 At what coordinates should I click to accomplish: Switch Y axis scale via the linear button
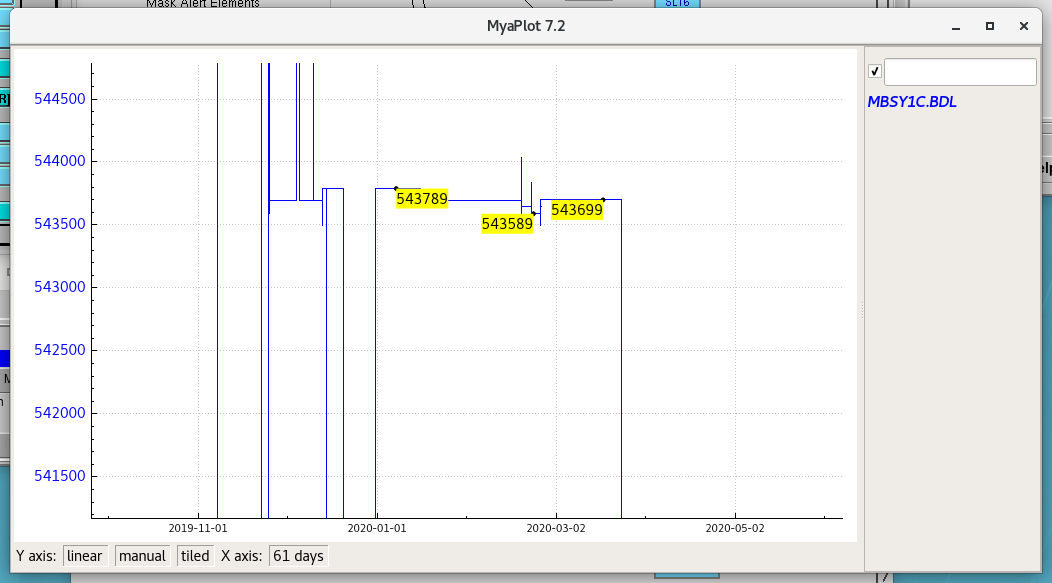(x=85, y=556)
